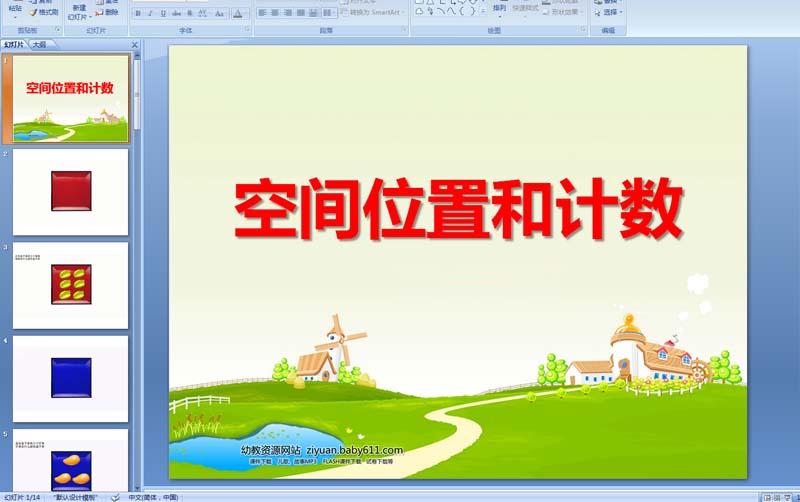Switch to Normal view icon
The height and width of the screenshot is (502, 800).
pos(766,497)
